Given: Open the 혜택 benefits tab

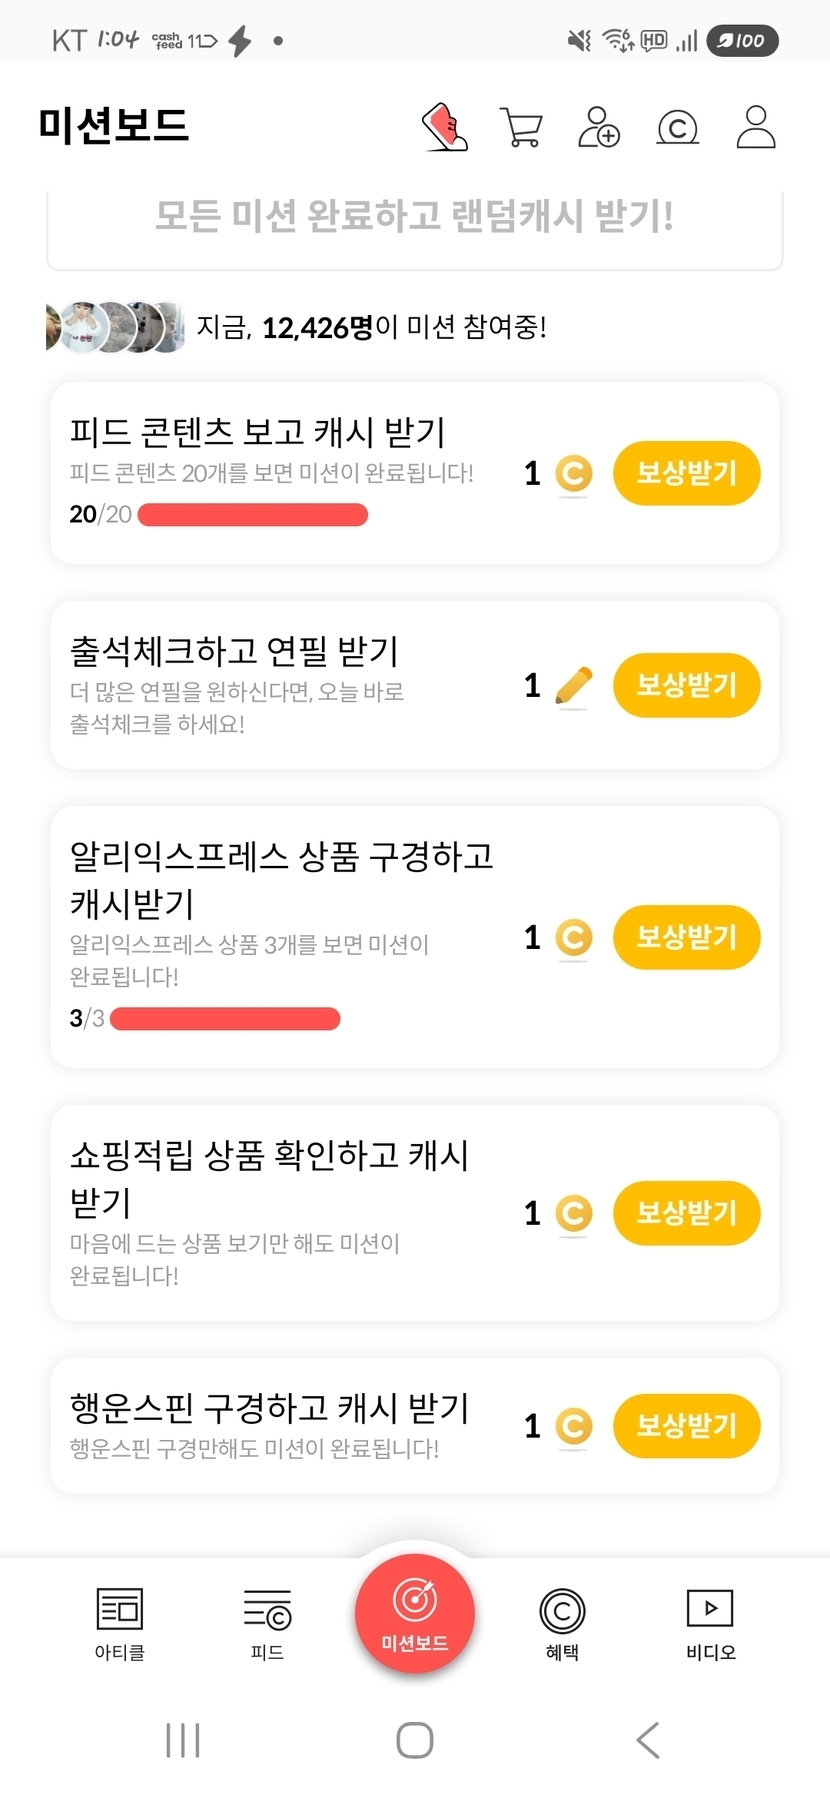Looking at the screenshot, I should coord(562,1624).
